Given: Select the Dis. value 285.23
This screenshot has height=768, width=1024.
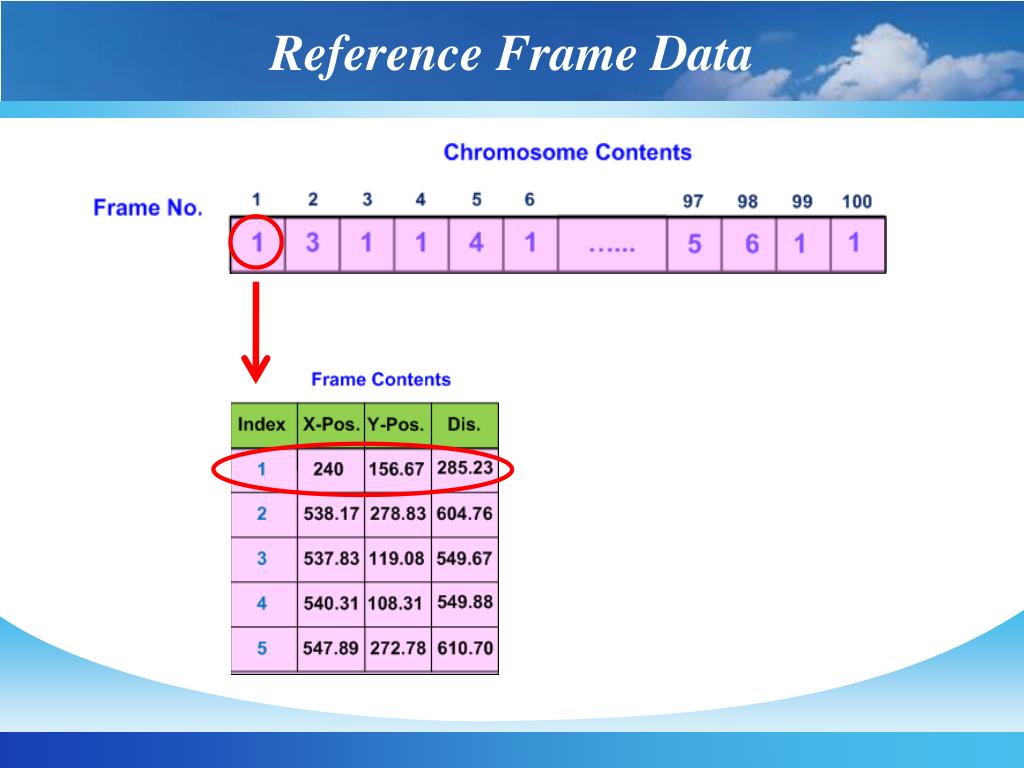Looking at the screenshot, I should point(464,468).
